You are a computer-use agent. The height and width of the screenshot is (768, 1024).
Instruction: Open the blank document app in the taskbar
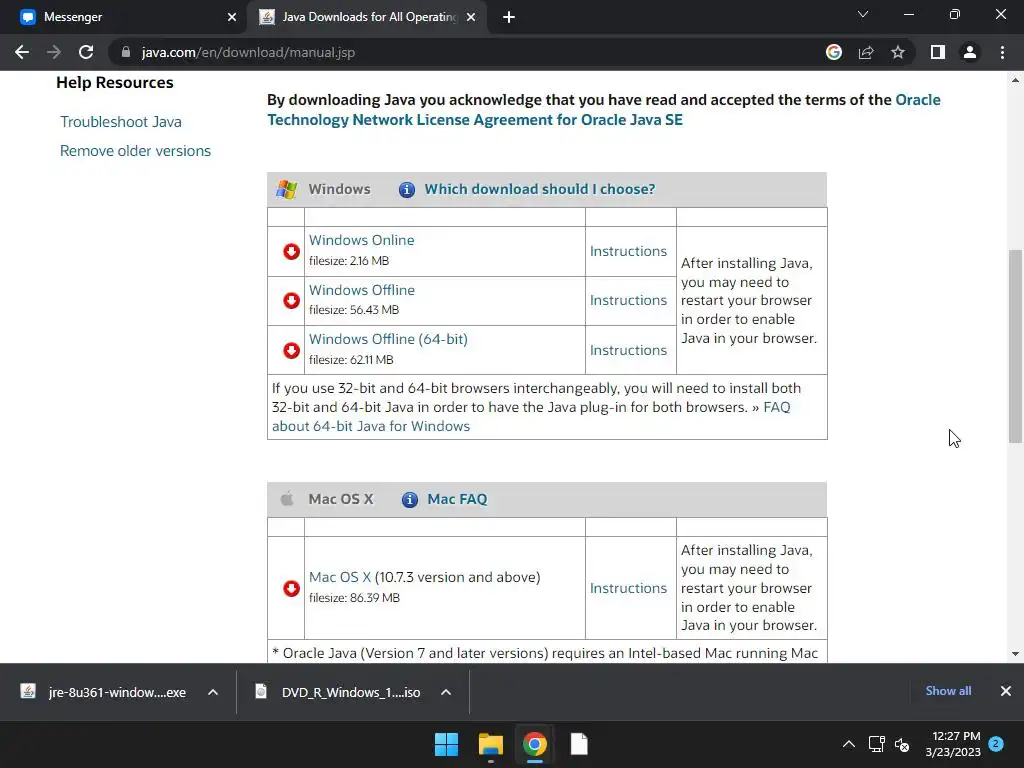tap(579, 744)
